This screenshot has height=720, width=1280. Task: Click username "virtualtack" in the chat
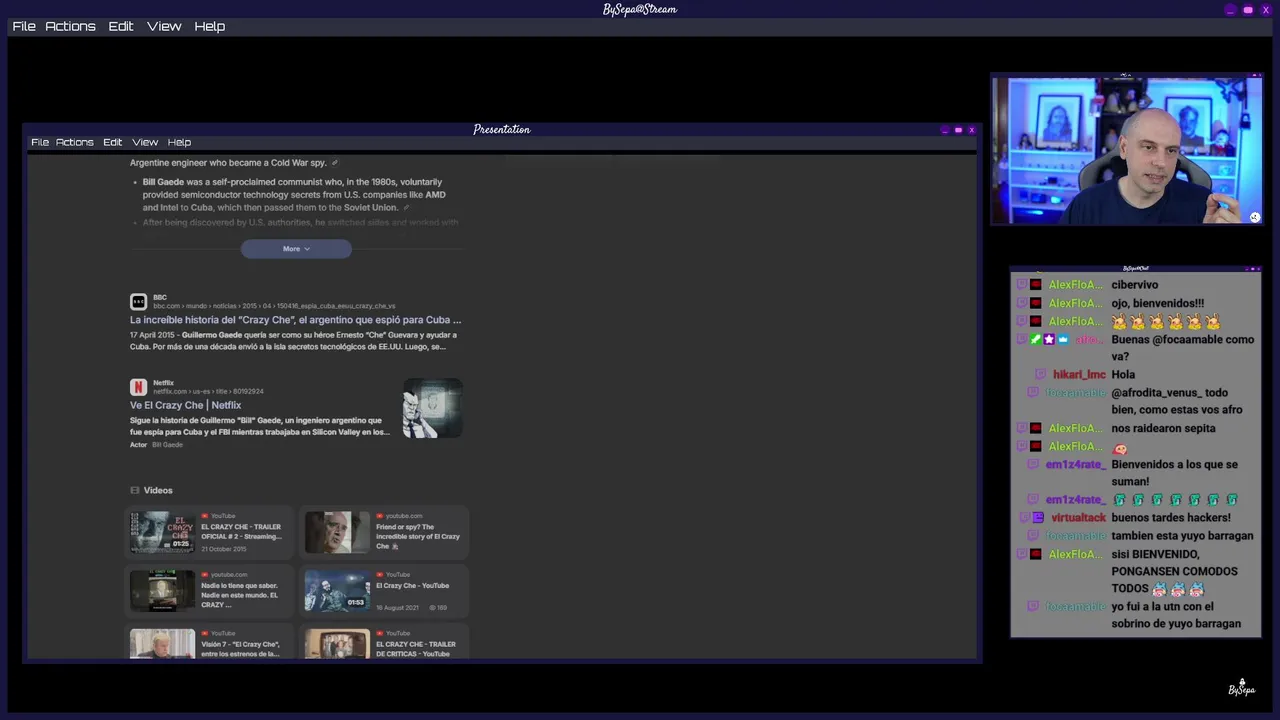point(1078,518)
